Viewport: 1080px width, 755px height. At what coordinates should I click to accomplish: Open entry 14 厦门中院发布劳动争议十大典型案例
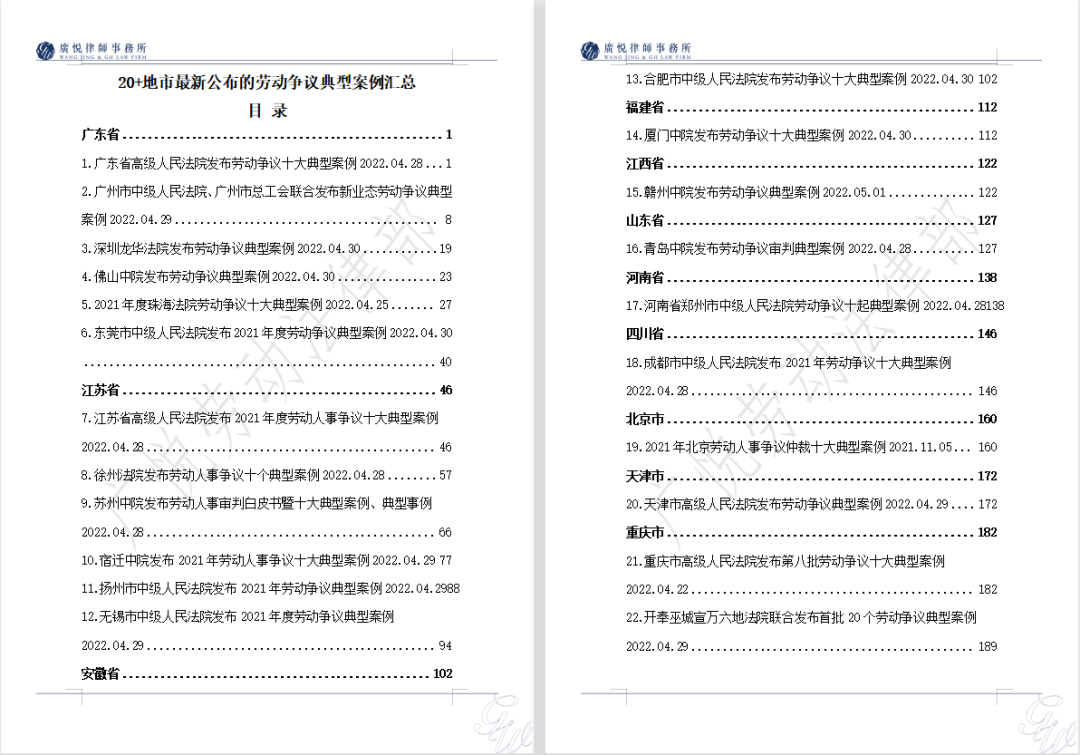(x=811, y=135)
